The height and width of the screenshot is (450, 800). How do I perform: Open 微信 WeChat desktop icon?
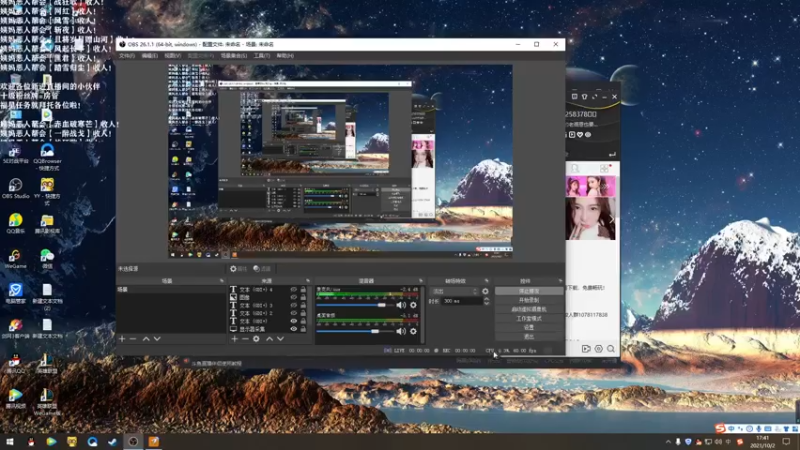[47, 259]
